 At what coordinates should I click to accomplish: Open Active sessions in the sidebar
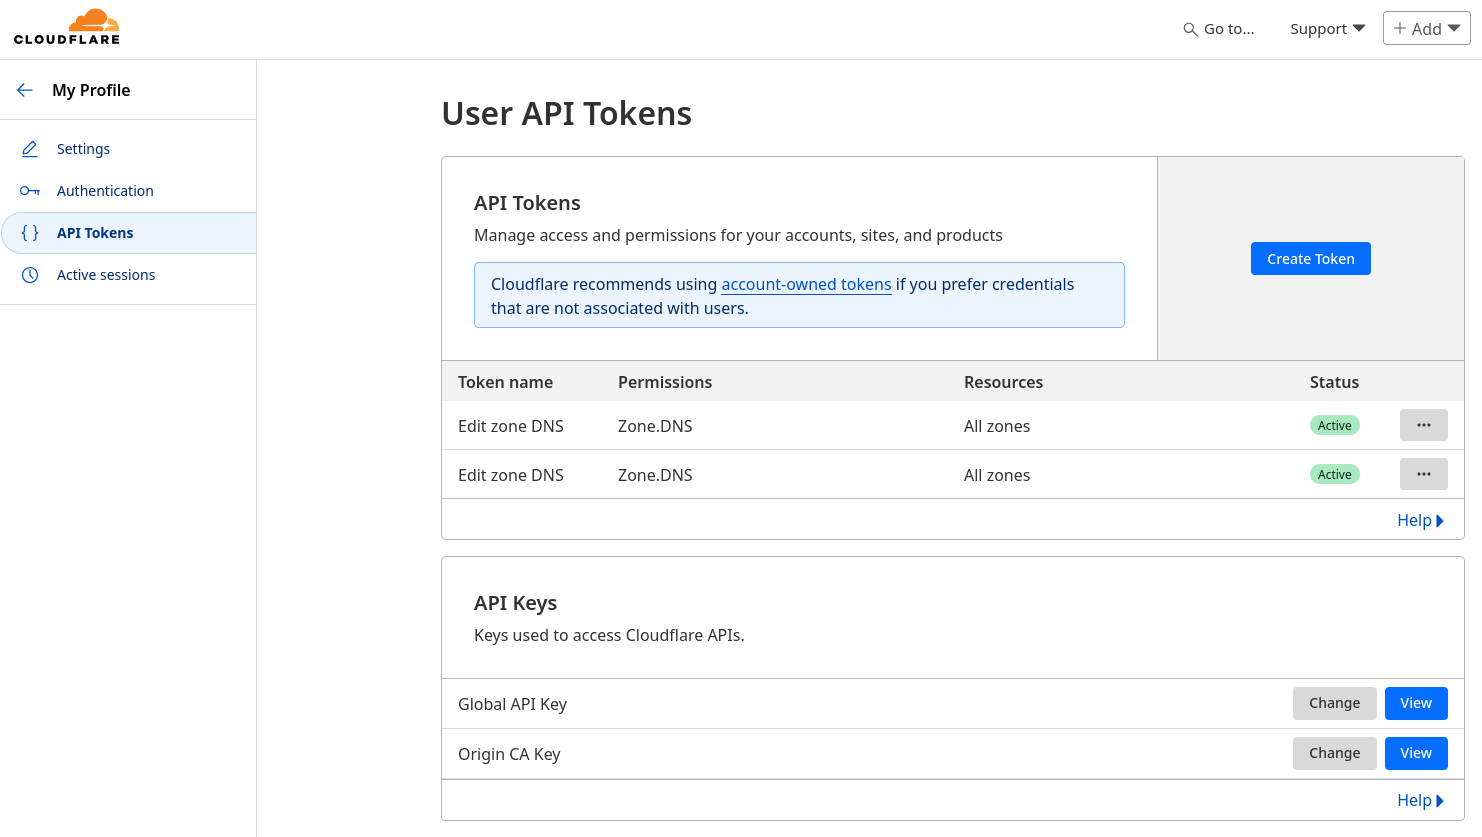pos(128,275)
